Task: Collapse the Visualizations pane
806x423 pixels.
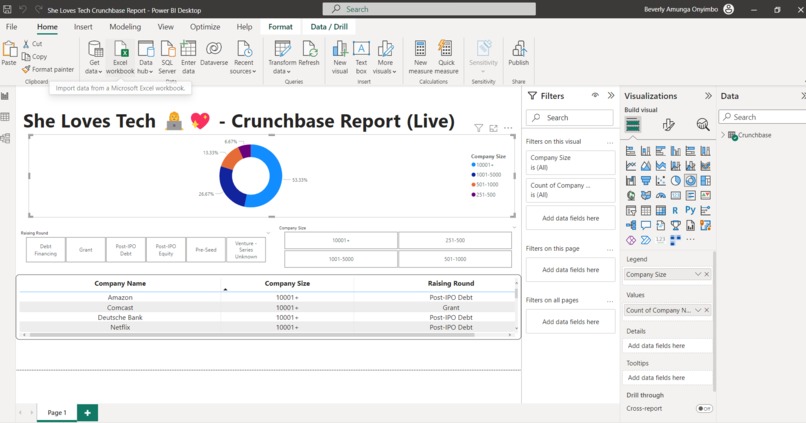Action: (708, 96)
